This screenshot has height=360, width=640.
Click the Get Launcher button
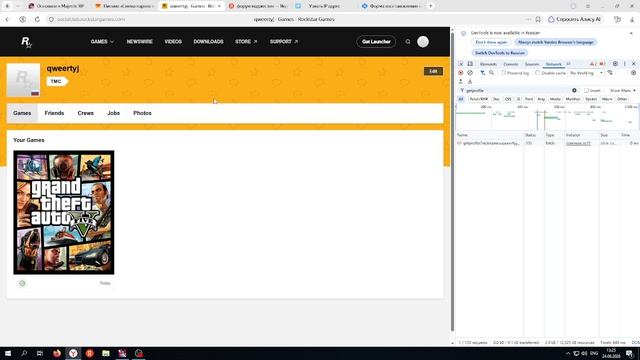376,42
